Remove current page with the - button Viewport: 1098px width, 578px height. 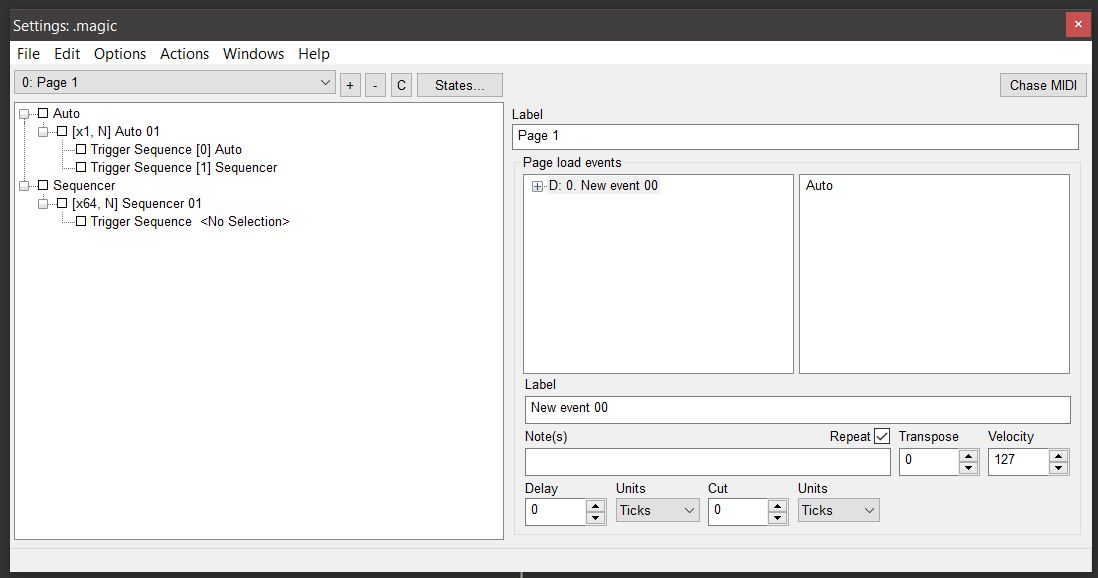click(x=375, y=84)
